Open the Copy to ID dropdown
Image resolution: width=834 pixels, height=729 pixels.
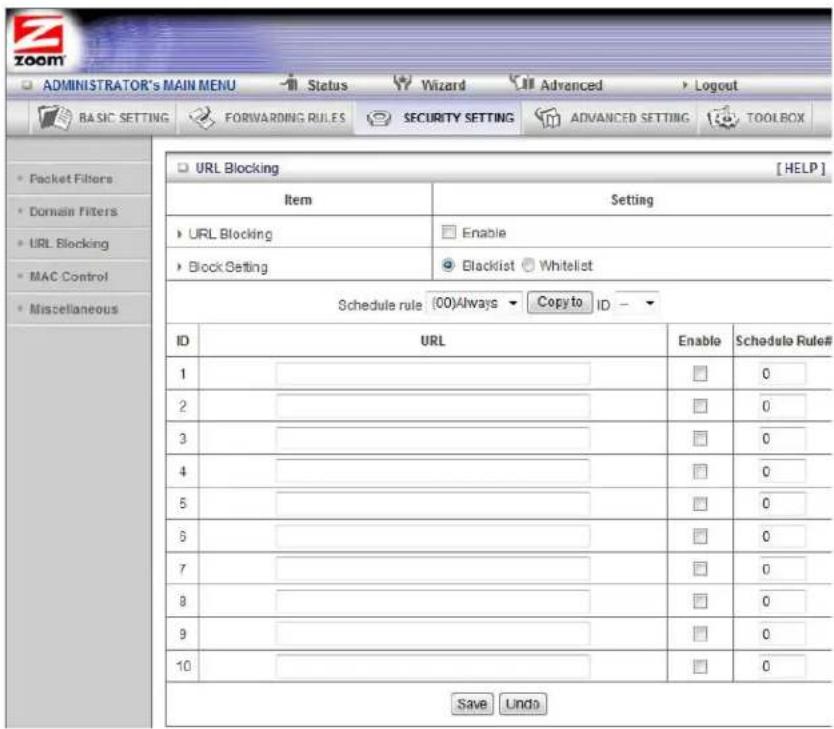pyautogui.click(x=636, y=304)
